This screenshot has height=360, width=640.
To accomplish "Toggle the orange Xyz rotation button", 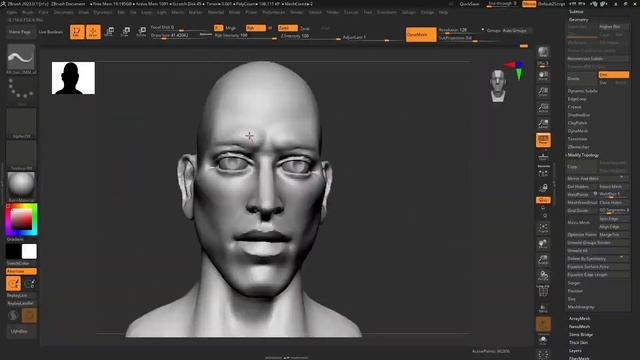I will click(543, 200).
